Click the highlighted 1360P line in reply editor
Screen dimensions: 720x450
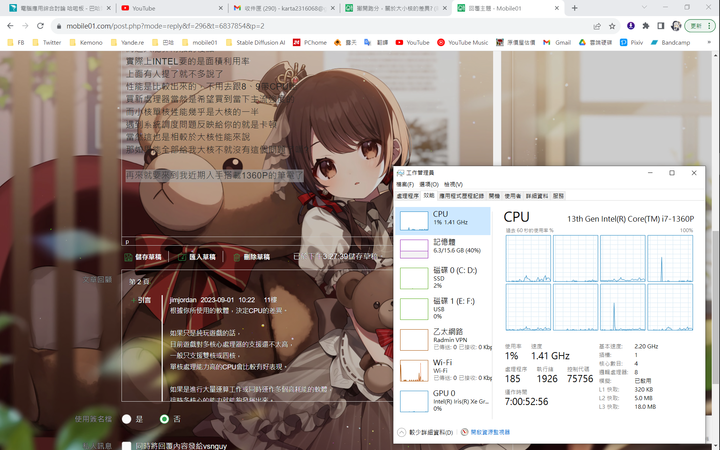(x=214, y=175)
